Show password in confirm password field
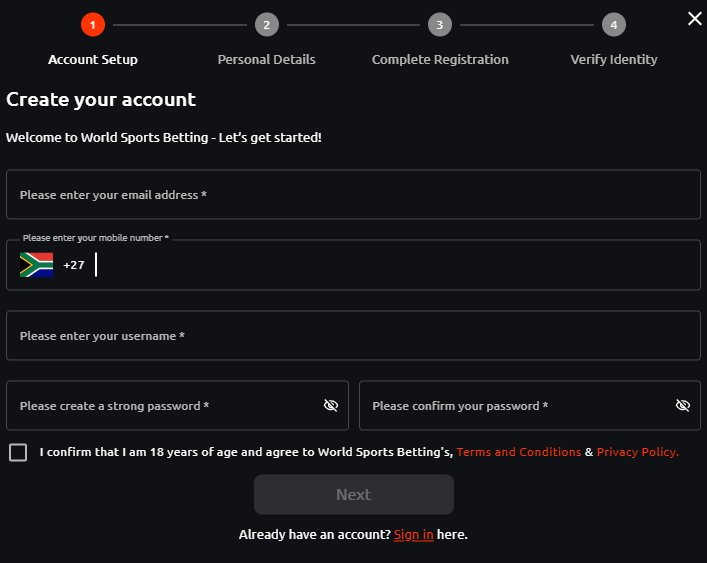Image resolution: width=707 pixels, height=563 pixels. point(683,406)
